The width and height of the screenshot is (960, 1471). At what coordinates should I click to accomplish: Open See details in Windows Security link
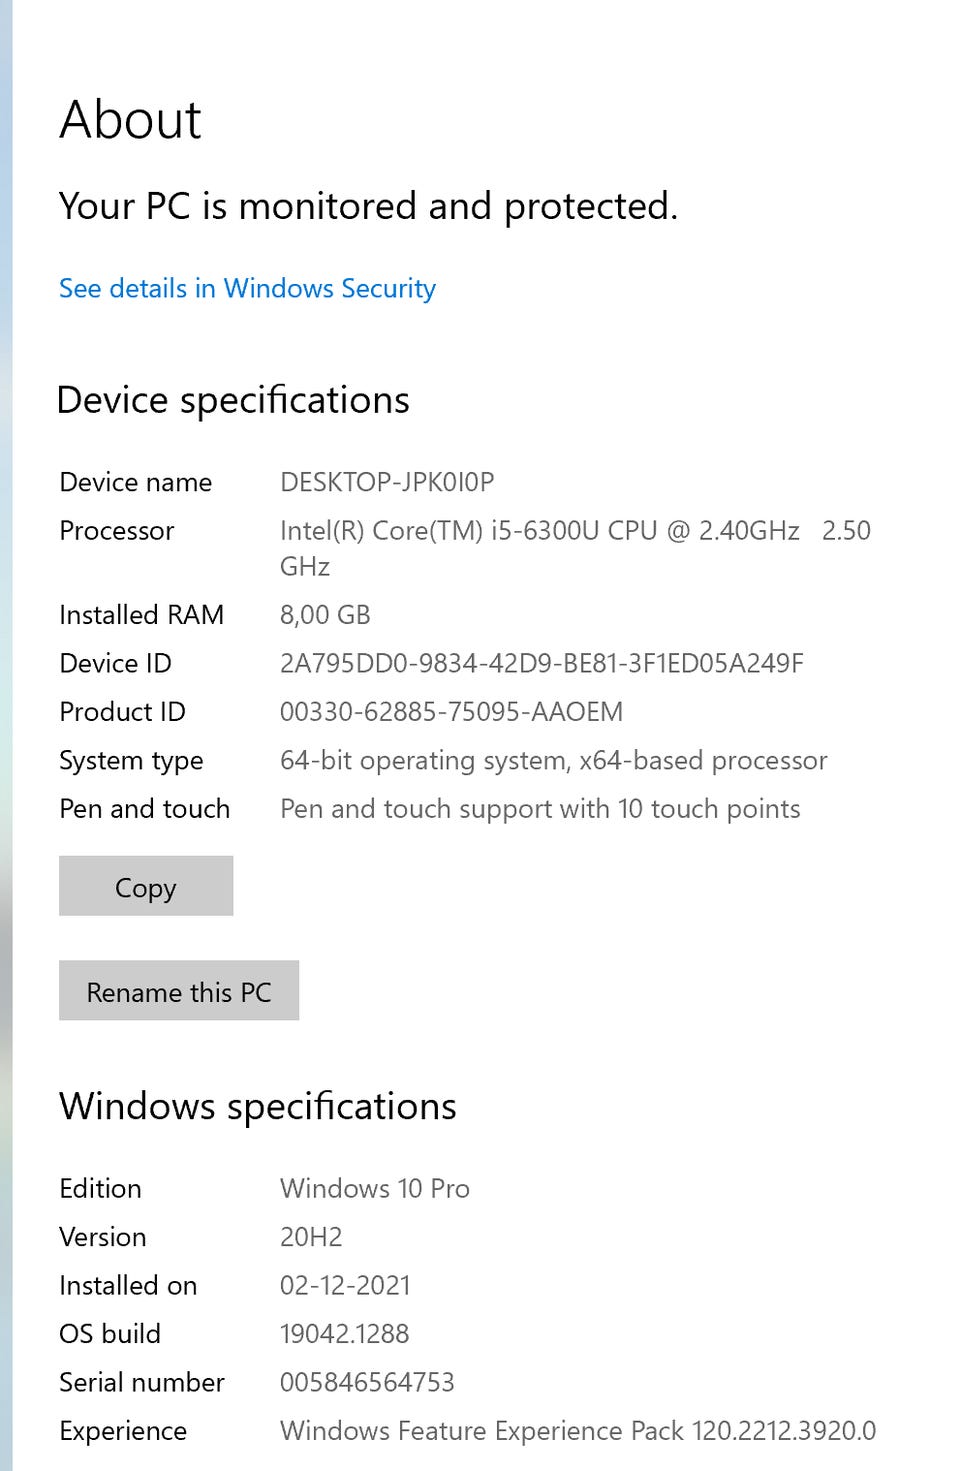pos(247,289)
